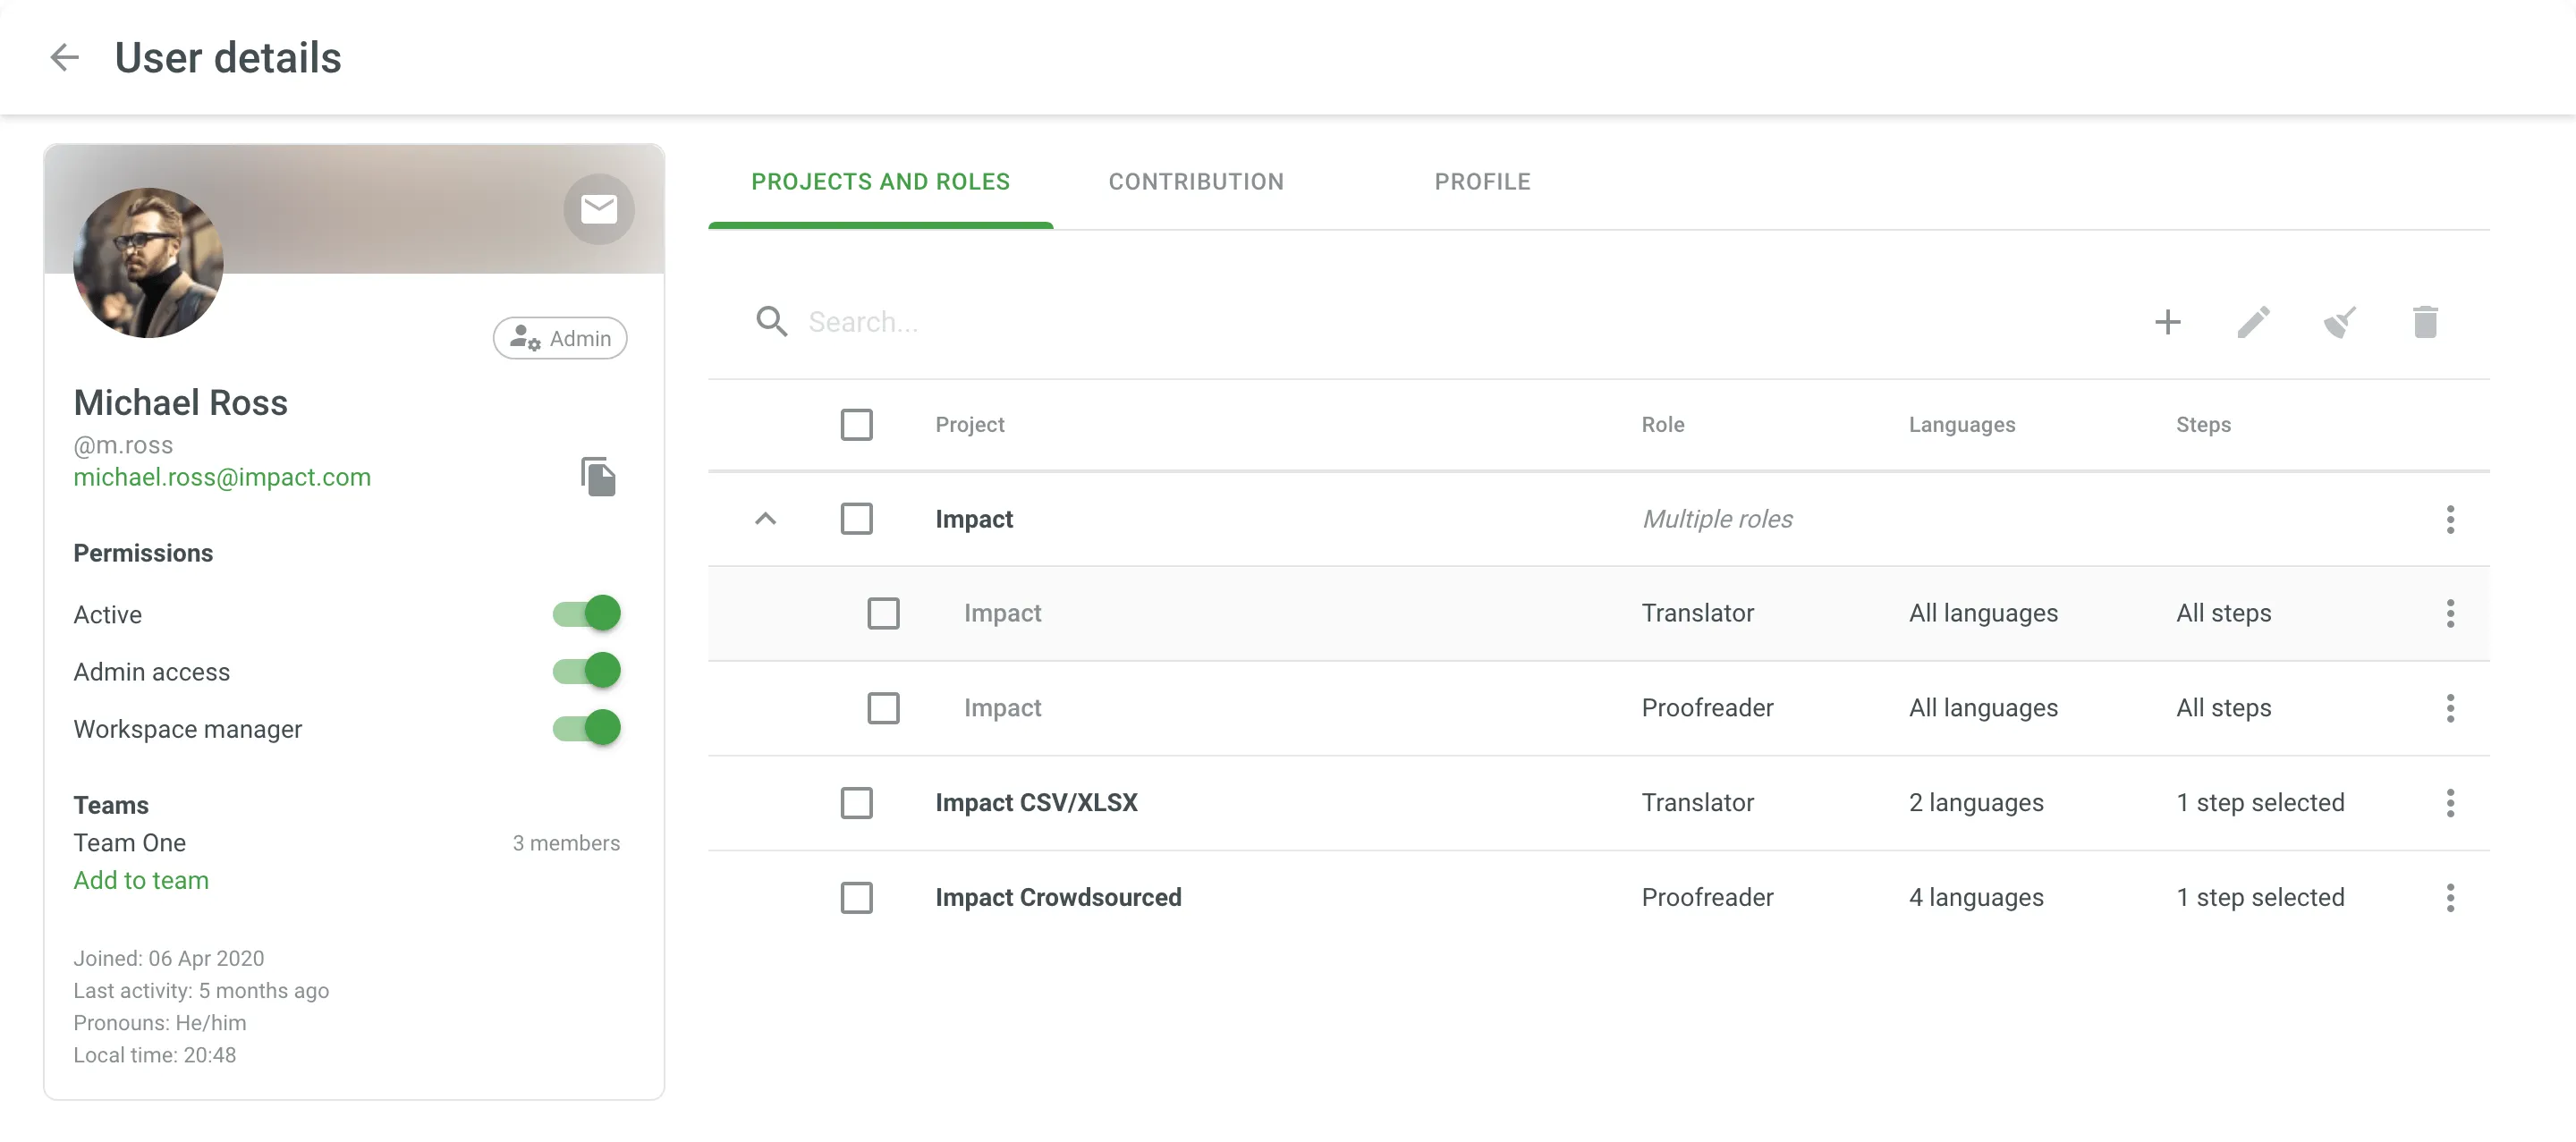Click Proofreader role in Impact Crowdsourced row
The width and height of the screenshot is (2576, 1142).
(x=1707, y=898)
